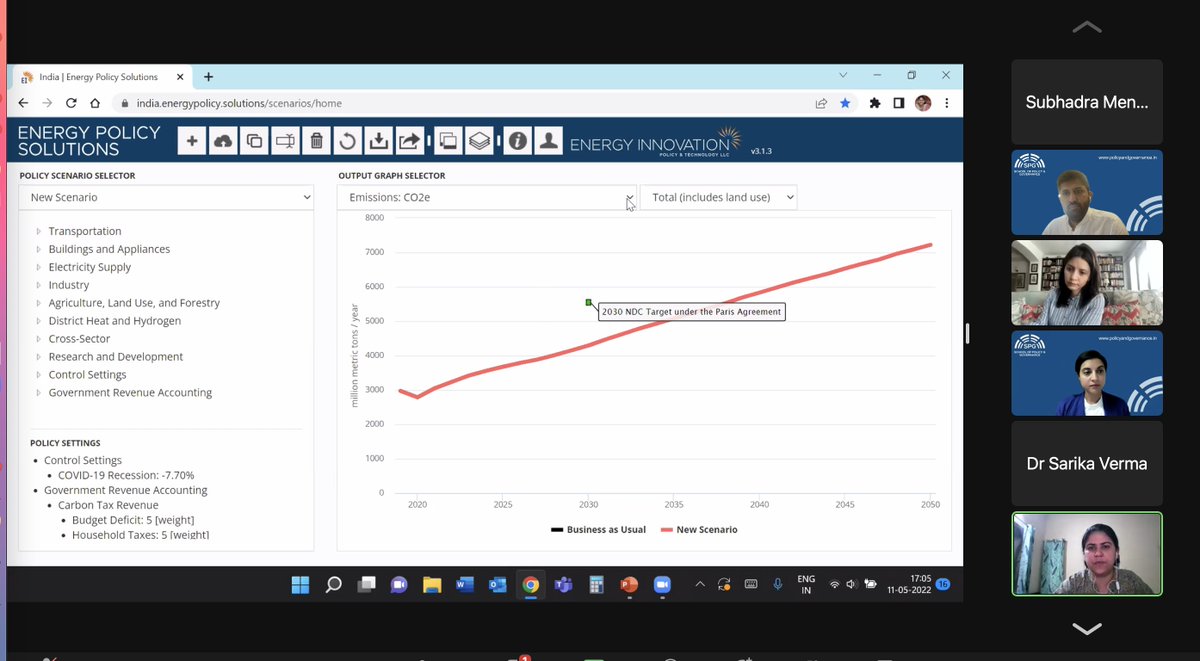Click the multiple windows display icon

pos(448,141)
